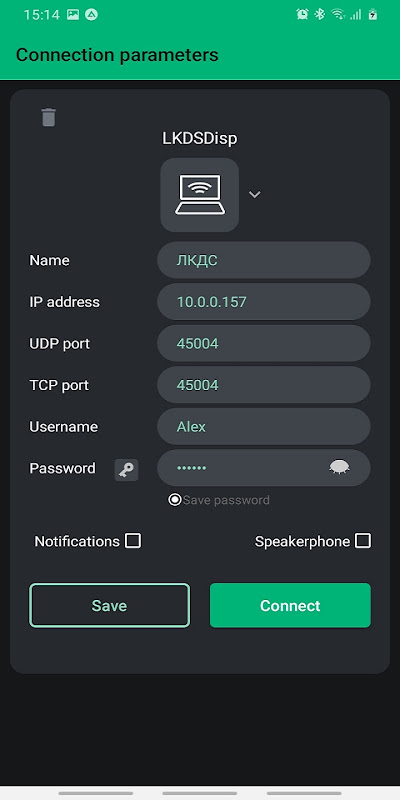400x800 pixels.
Task: Edit the Name field containing ЛКДС
Action: click(264, 260)
